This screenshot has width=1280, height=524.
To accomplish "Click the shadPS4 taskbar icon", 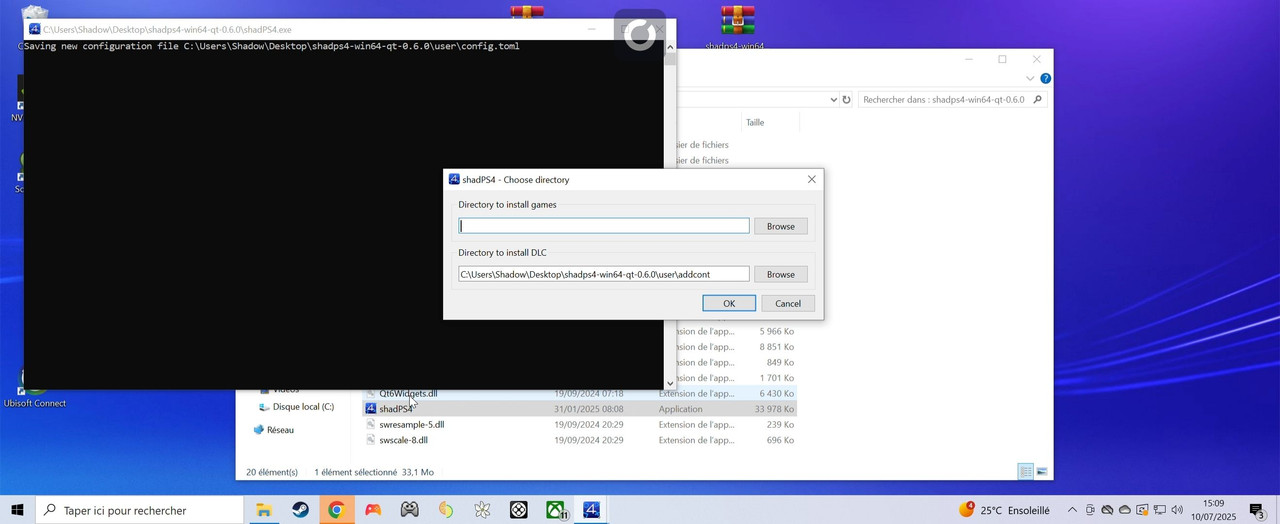I will click(591, 510).
